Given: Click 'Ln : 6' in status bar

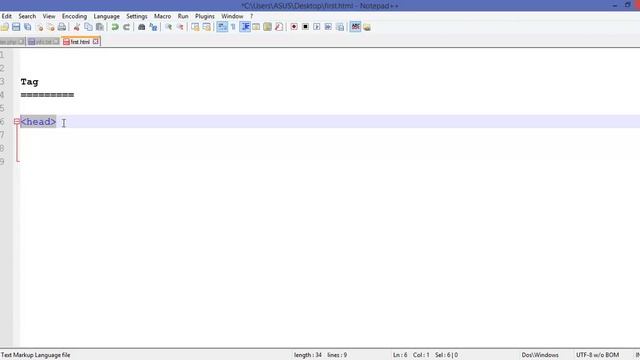Looking at the screenshot, I should (400, 355).
